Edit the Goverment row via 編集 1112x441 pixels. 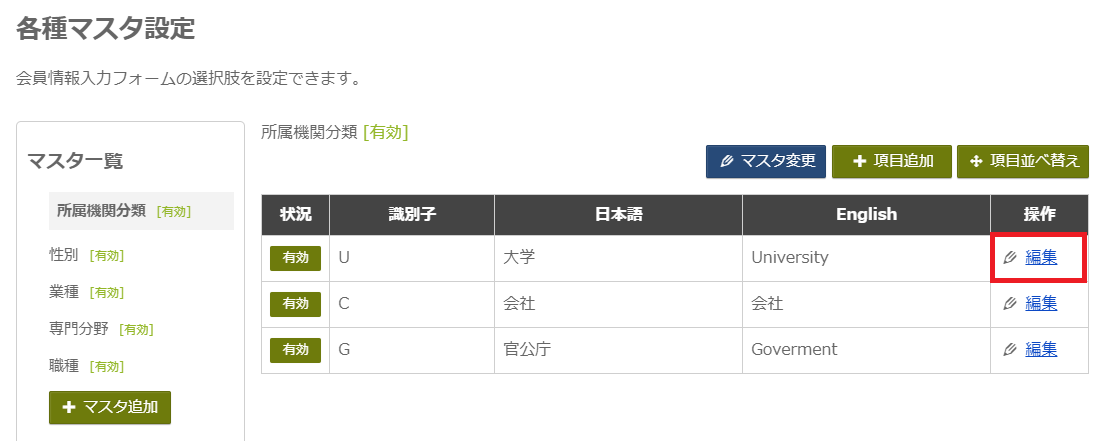click(x=1041, y=349)
